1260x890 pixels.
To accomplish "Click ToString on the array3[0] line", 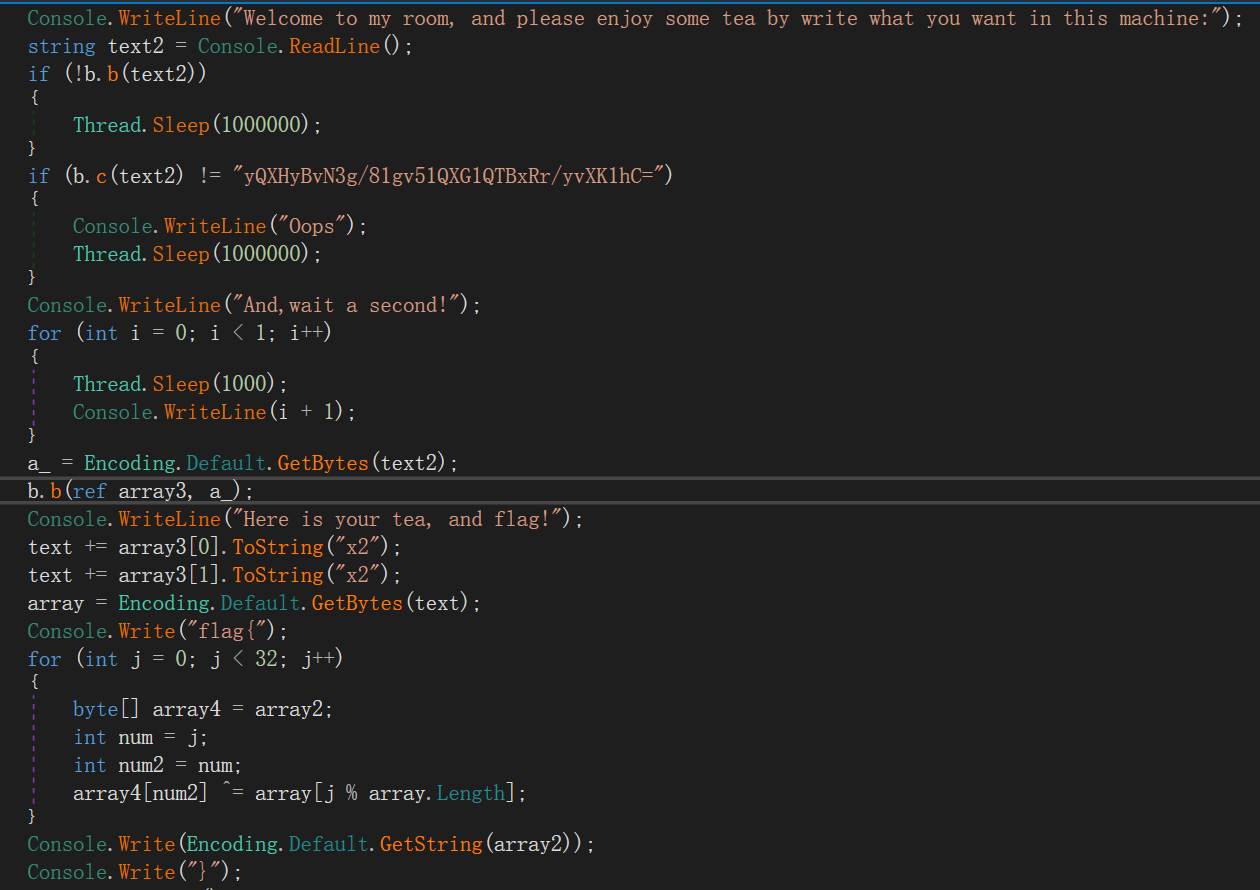I will [x=278, y=547].
